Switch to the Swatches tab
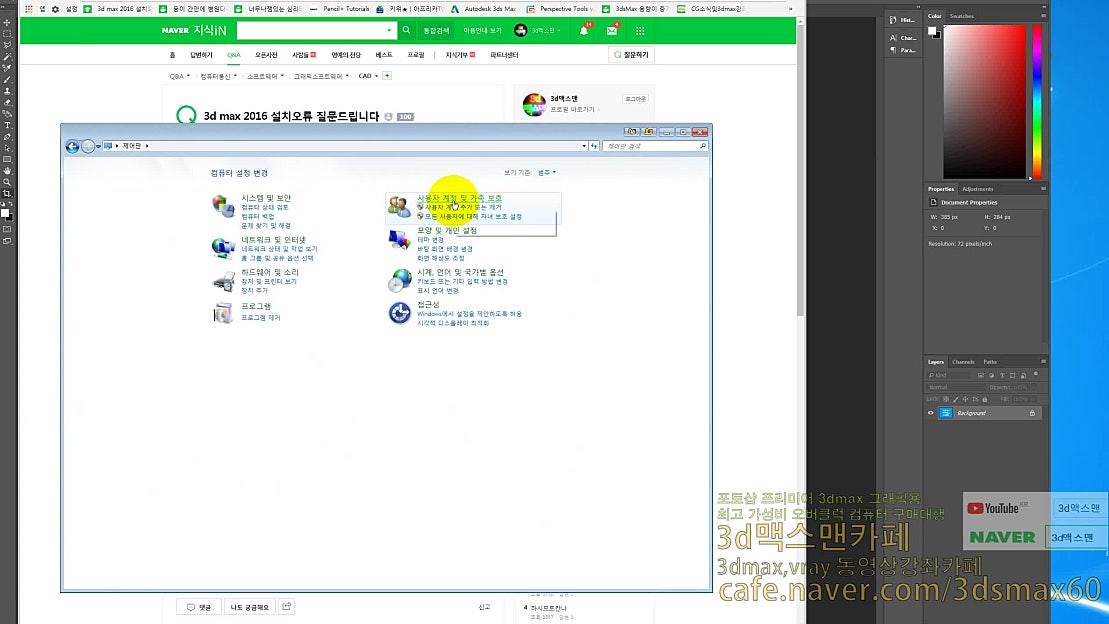This screenshot has width=1109, height=624. click(961, 16)
